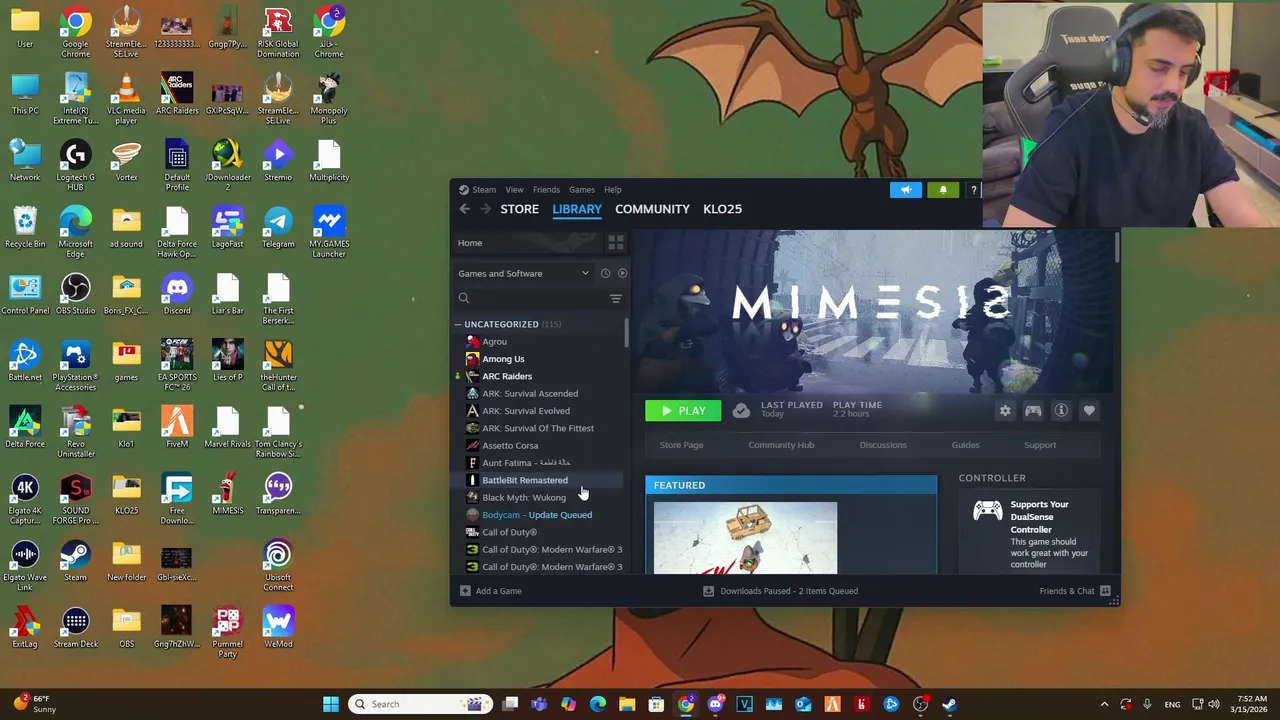This screenshot has width=1280, height=720.
Task: Open Downloads Paused status
Action: (x=780, y=591)
